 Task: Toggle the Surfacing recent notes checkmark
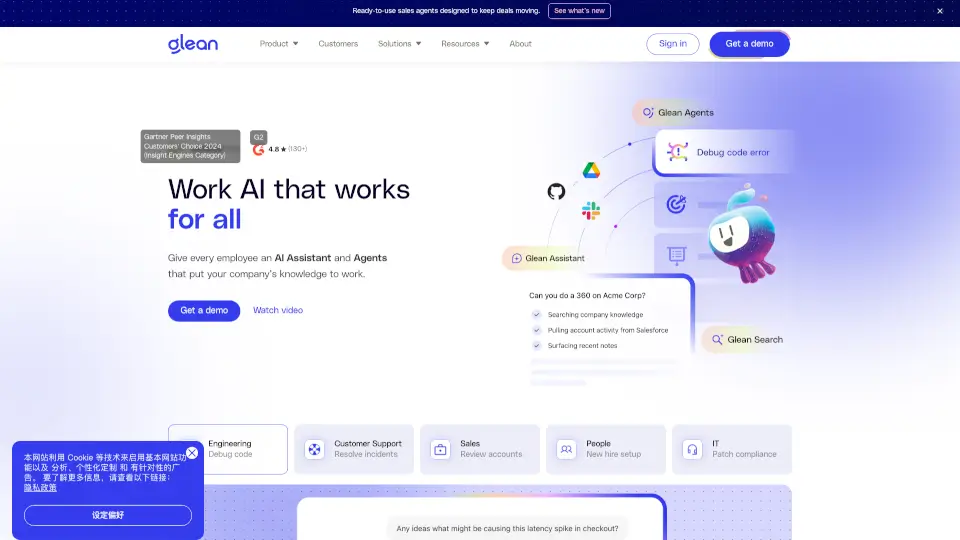537,346
